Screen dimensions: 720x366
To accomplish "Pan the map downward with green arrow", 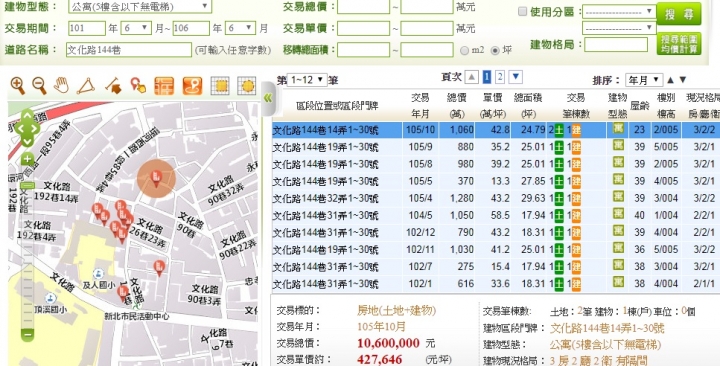I will point(27,141).
